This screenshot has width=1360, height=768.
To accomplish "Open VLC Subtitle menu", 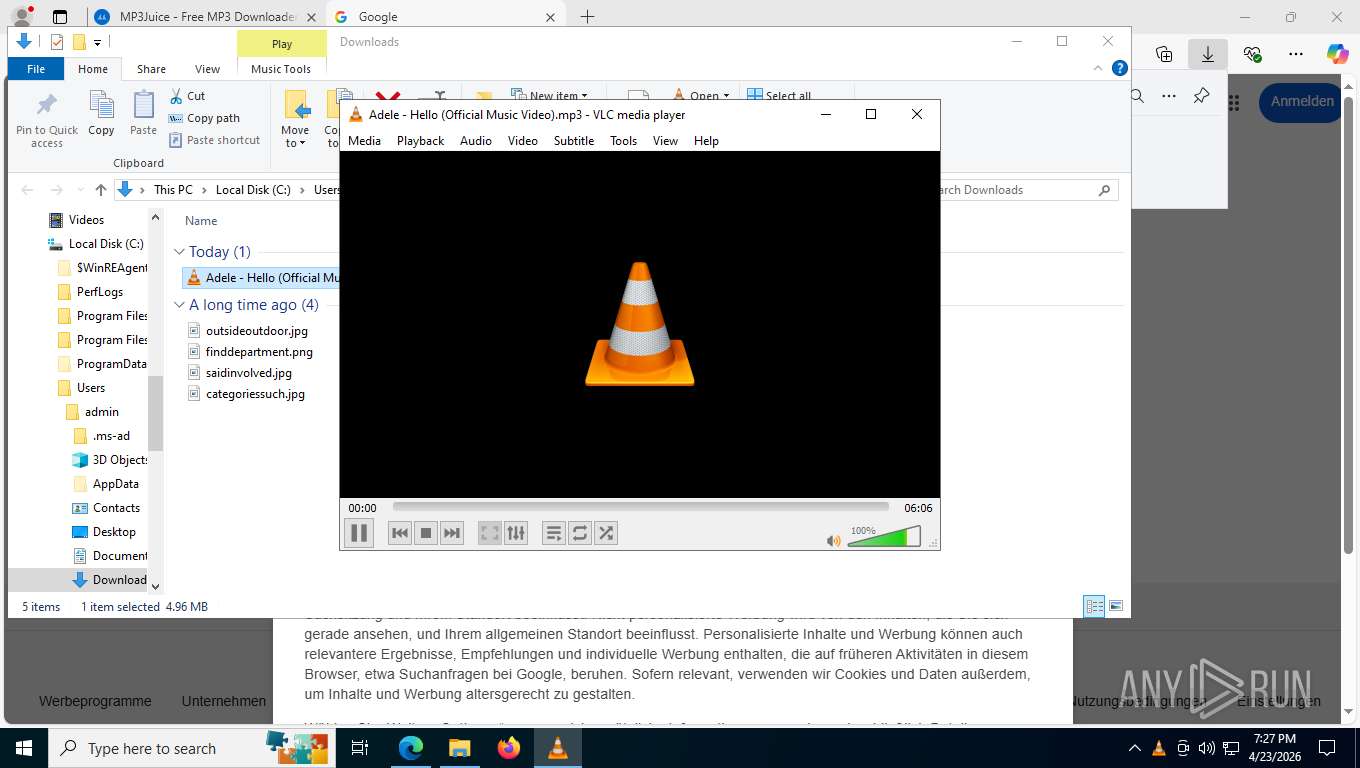I will click(x=574, y=141).
